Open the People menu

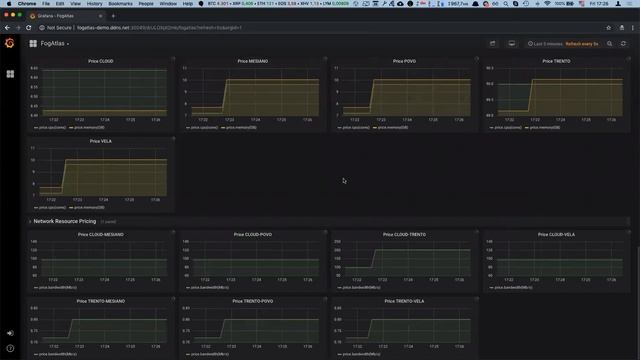(x=146, y=3)
